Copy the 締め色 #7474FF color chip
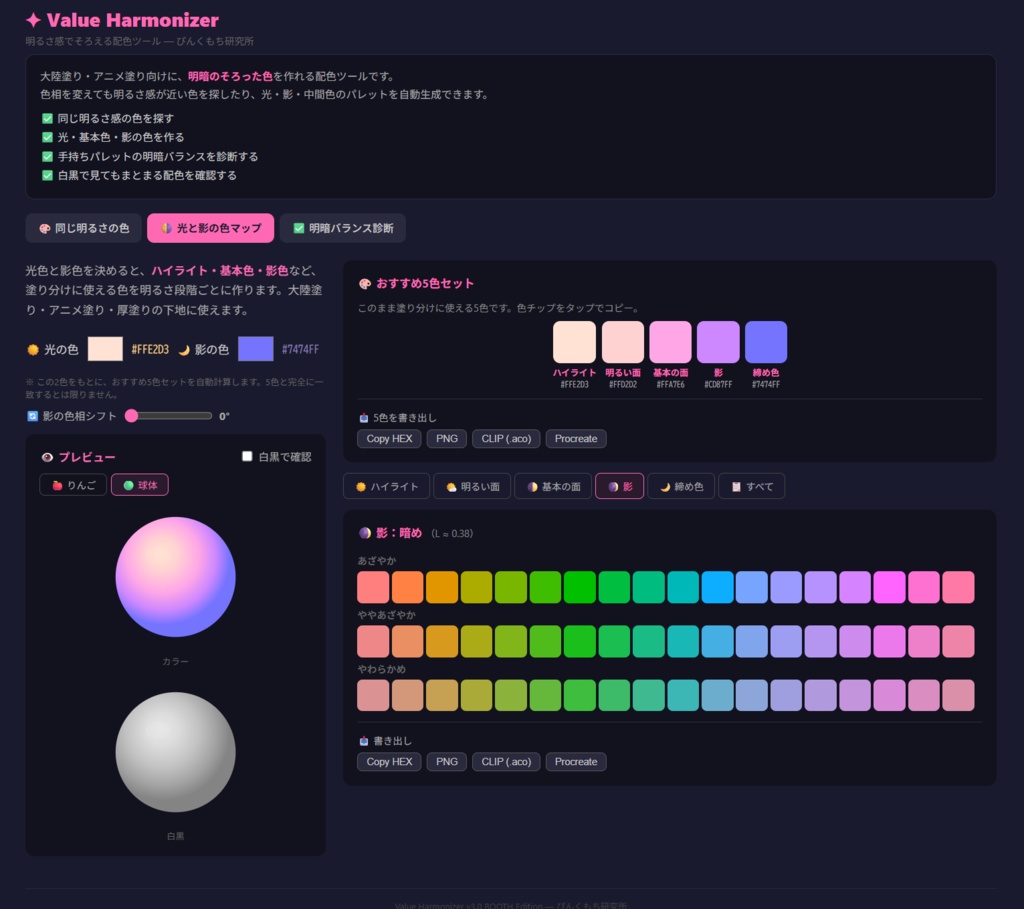This screenshot has width=1024, height=909. coord(765,342)
